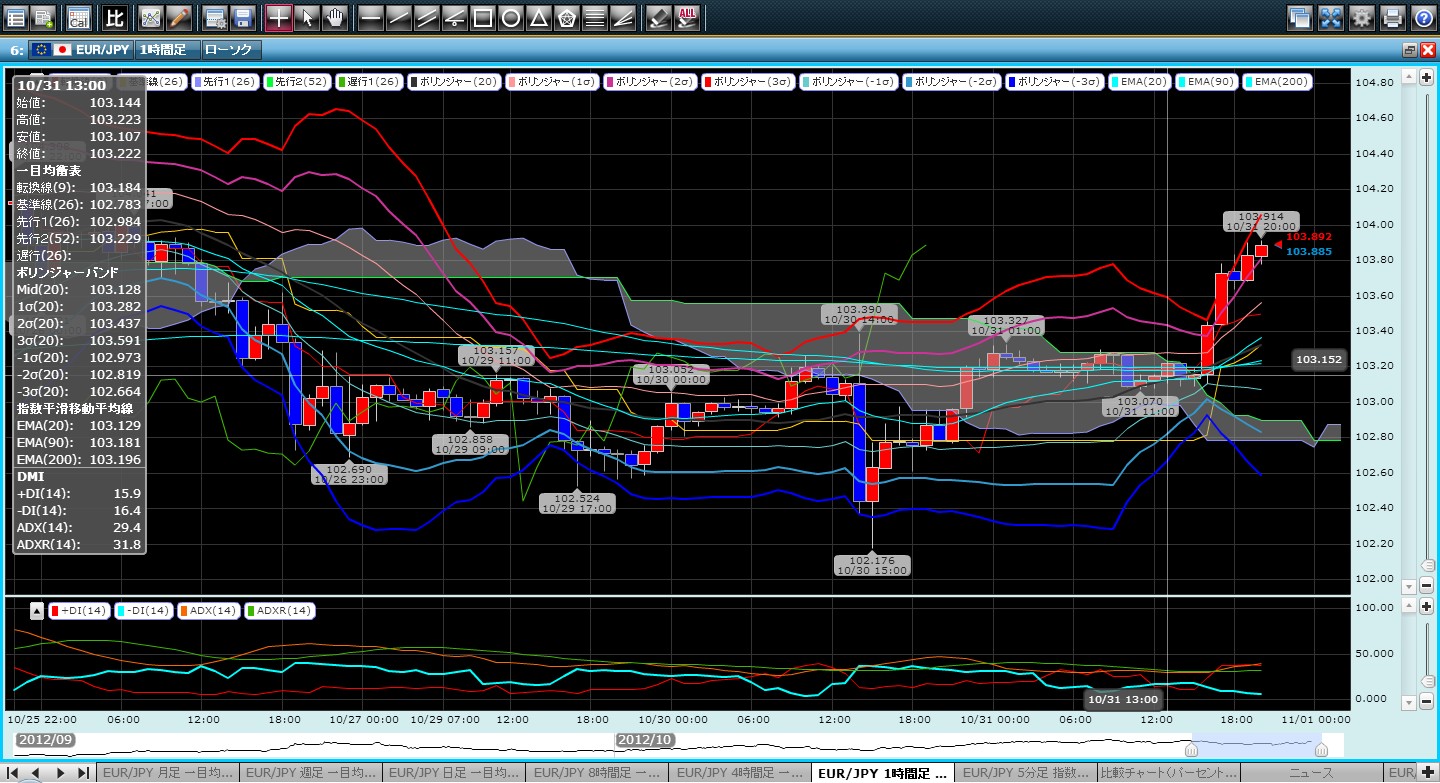Click right handle of timeline range slider
1440x783 pixels.
click(x=1321, y=749)
